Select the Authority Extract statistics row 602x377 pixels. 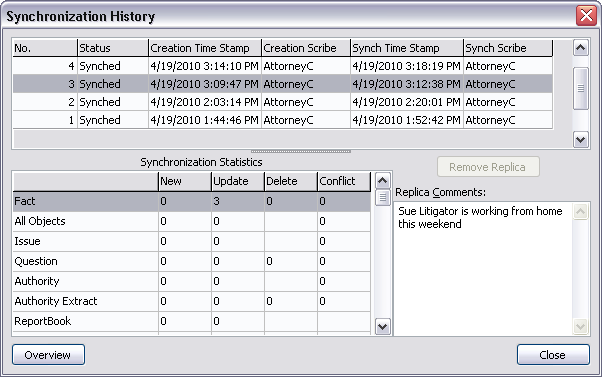click(192, 301)
